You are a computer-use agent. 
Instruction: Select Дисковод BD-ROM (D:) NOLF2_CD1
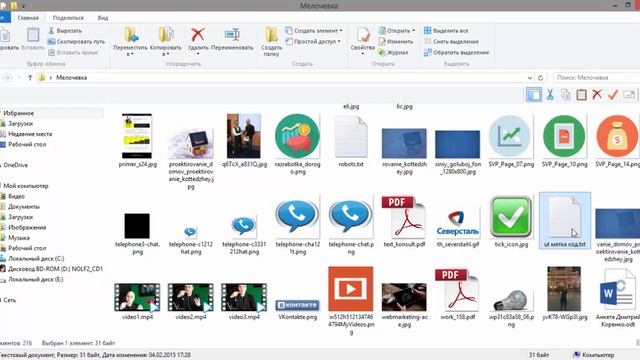55,269
